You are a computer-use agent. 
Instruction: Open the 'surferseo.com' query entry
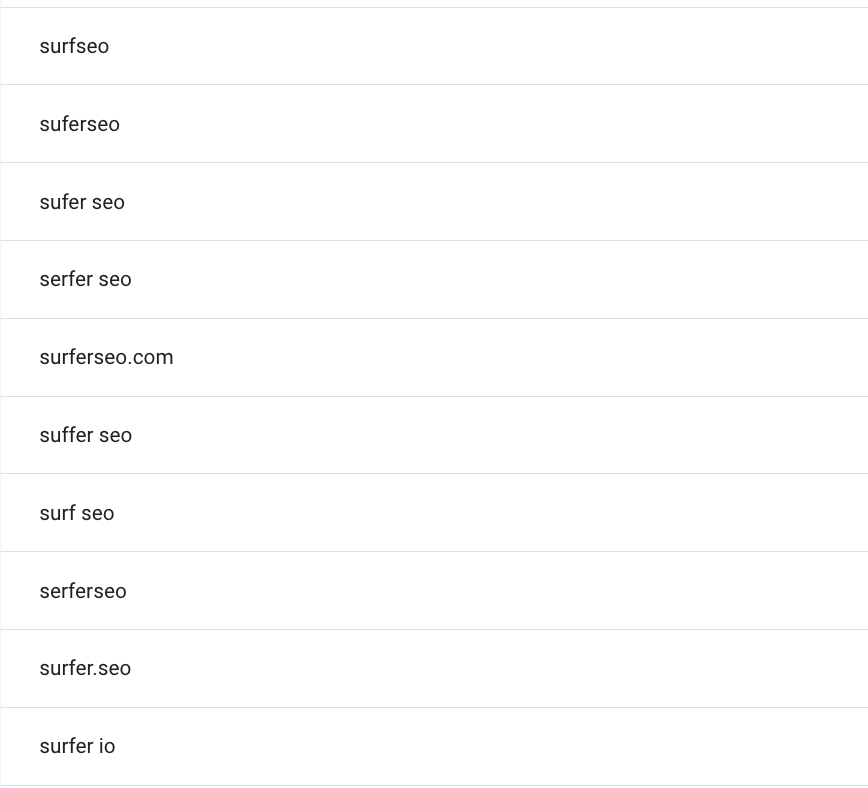point(106,357)
